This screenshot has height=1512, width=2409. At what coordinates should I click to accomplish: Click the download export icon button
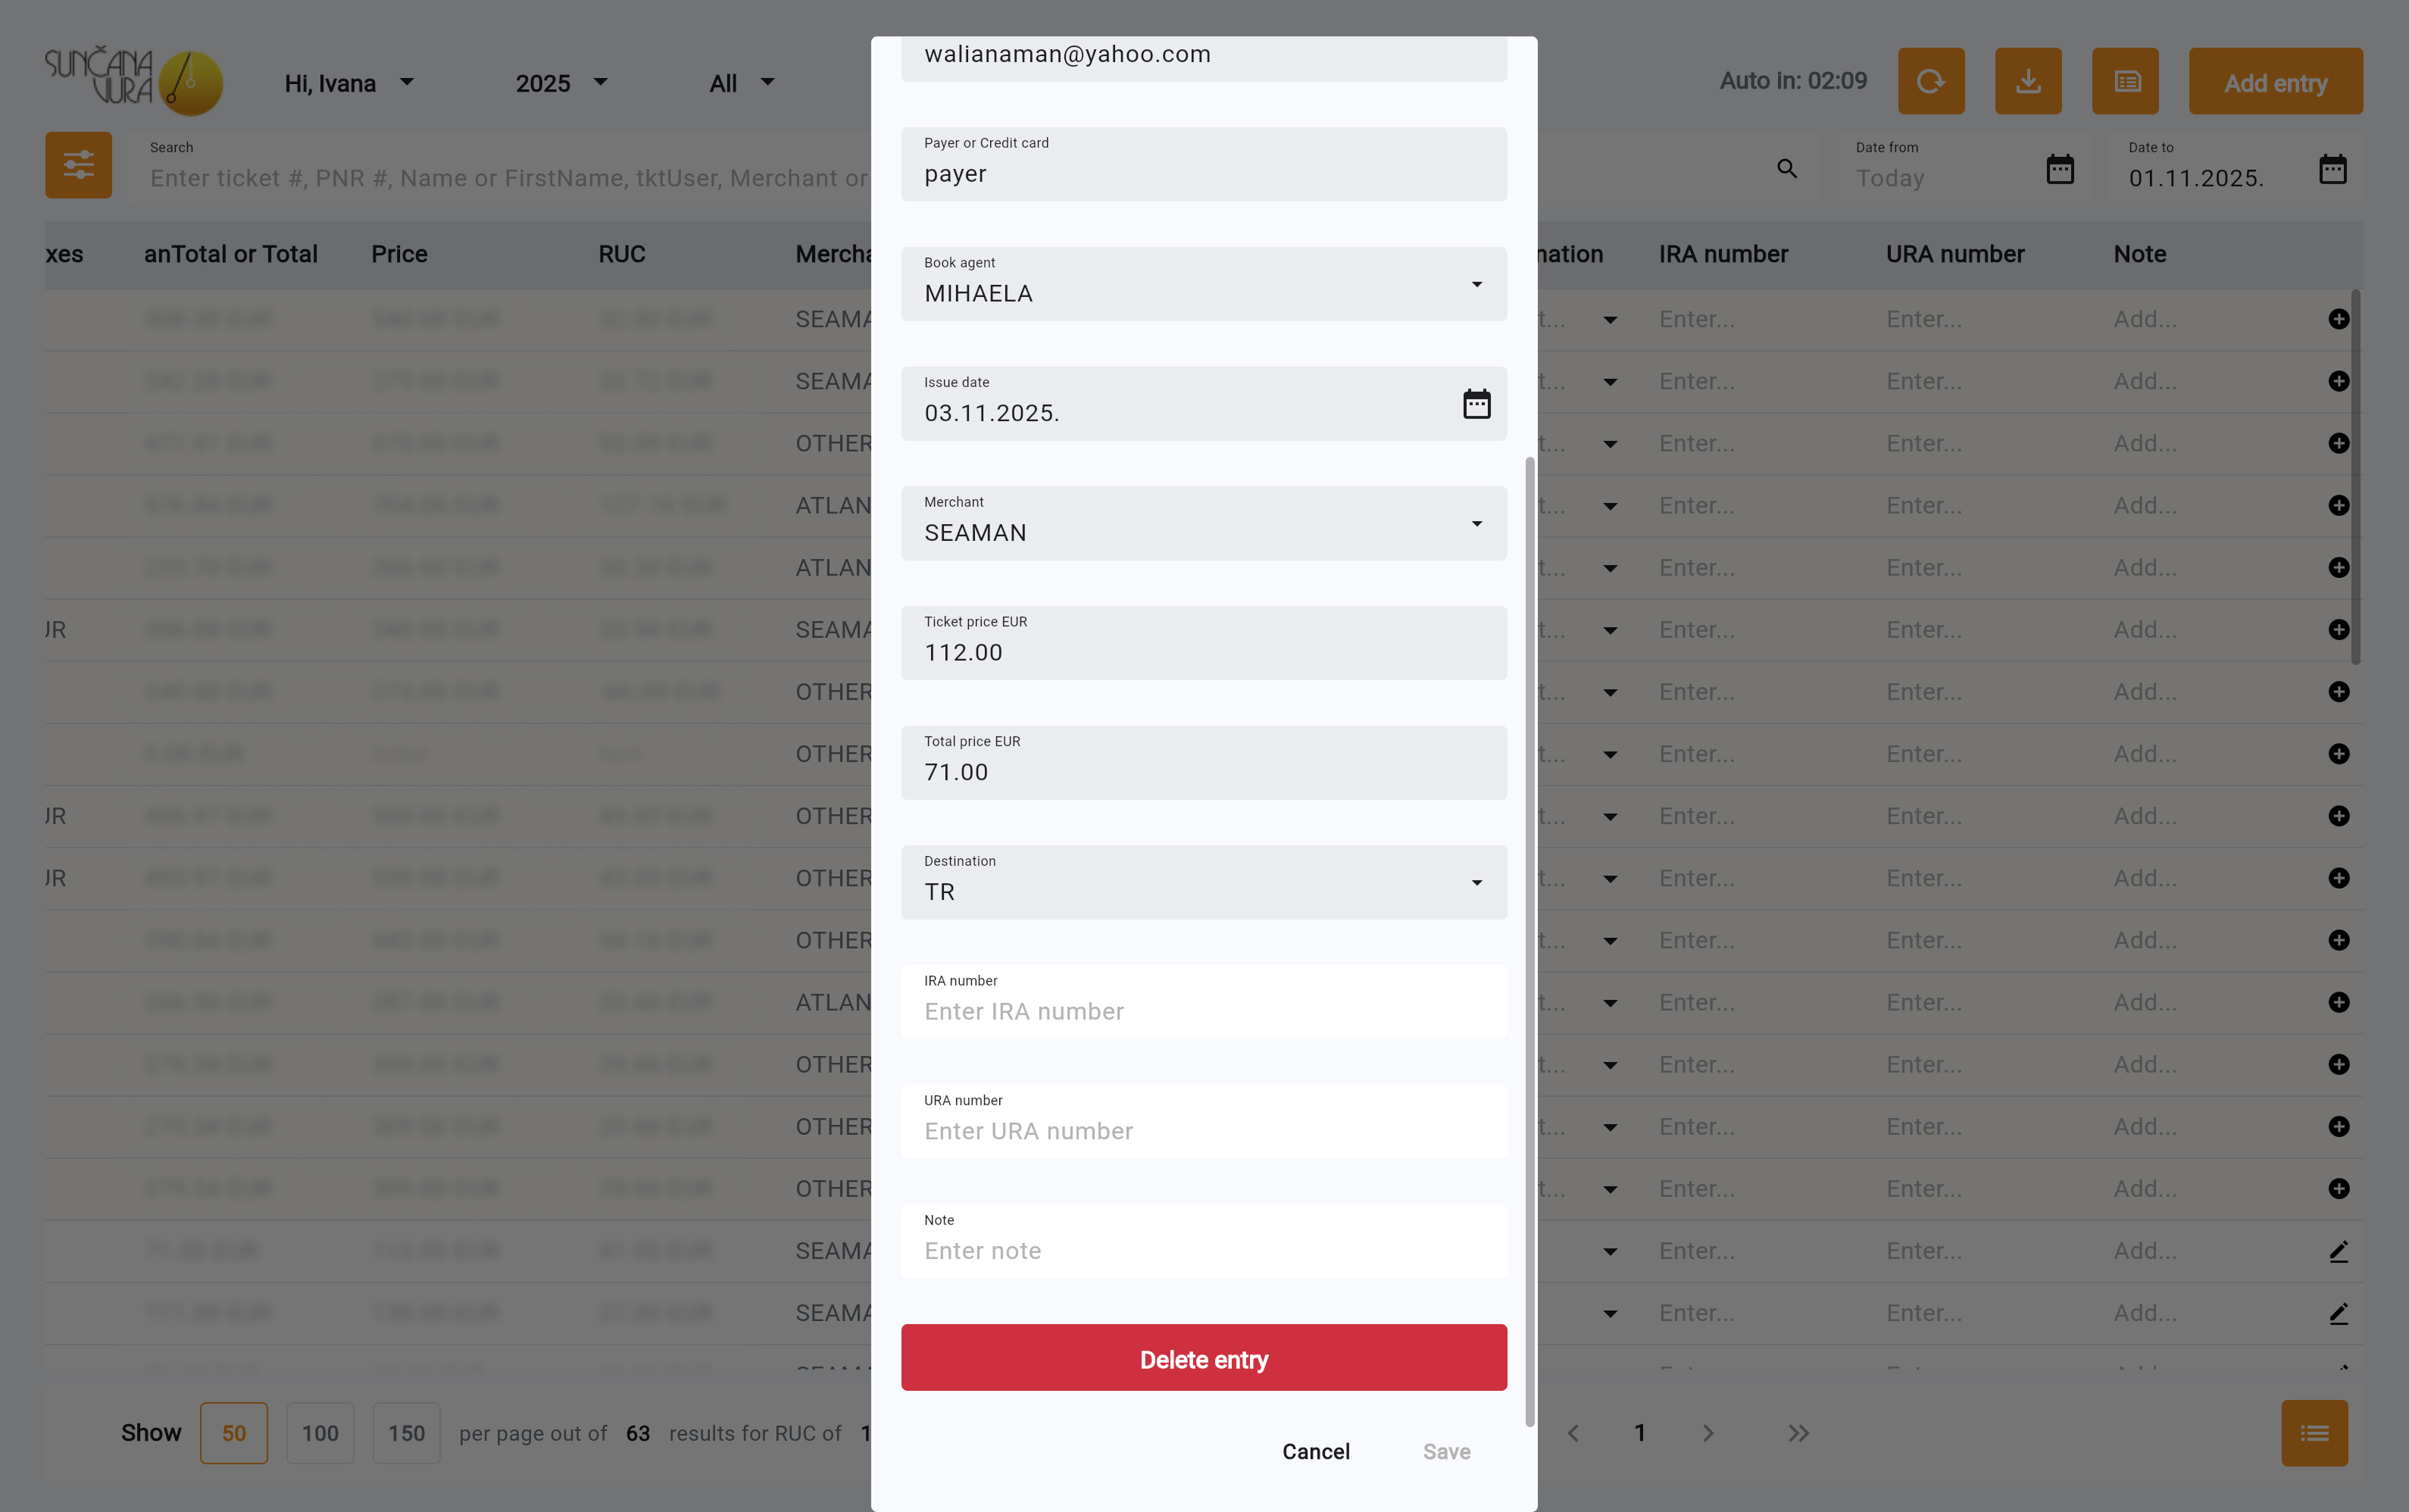(x=2027, y=81)
